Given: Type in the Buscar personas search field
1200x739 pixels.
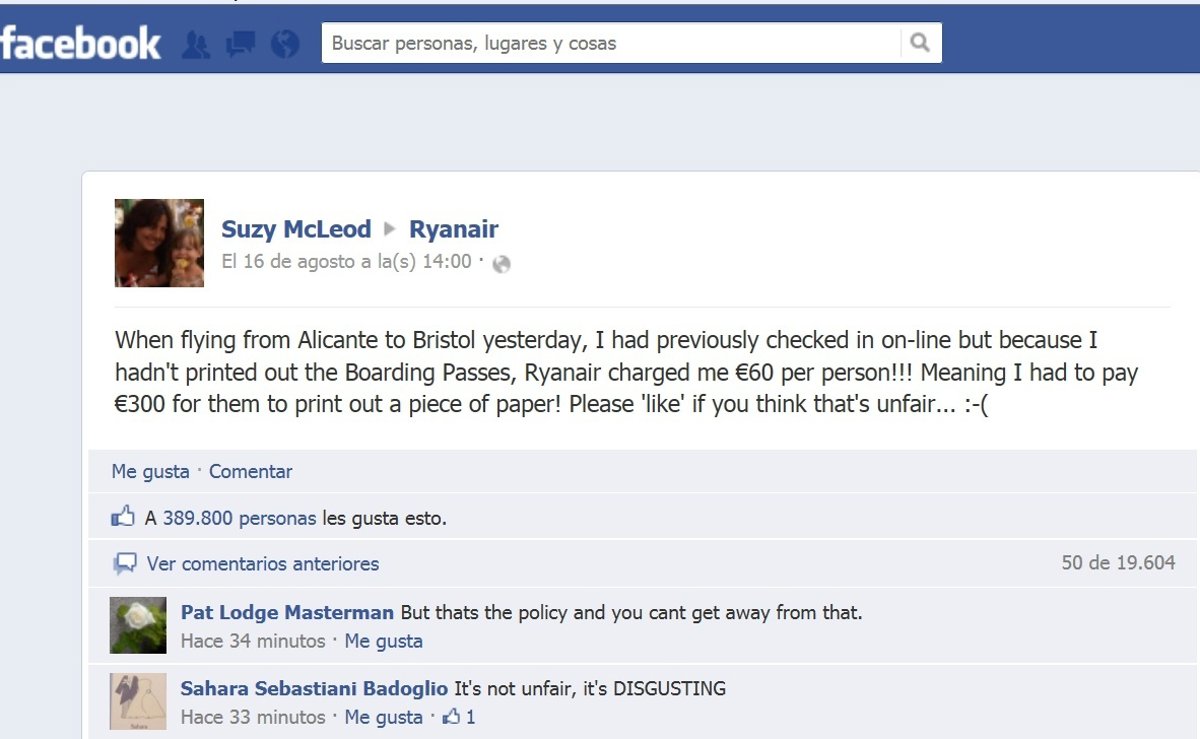Looking at the screenshot, I should click(x=610, y=43).
